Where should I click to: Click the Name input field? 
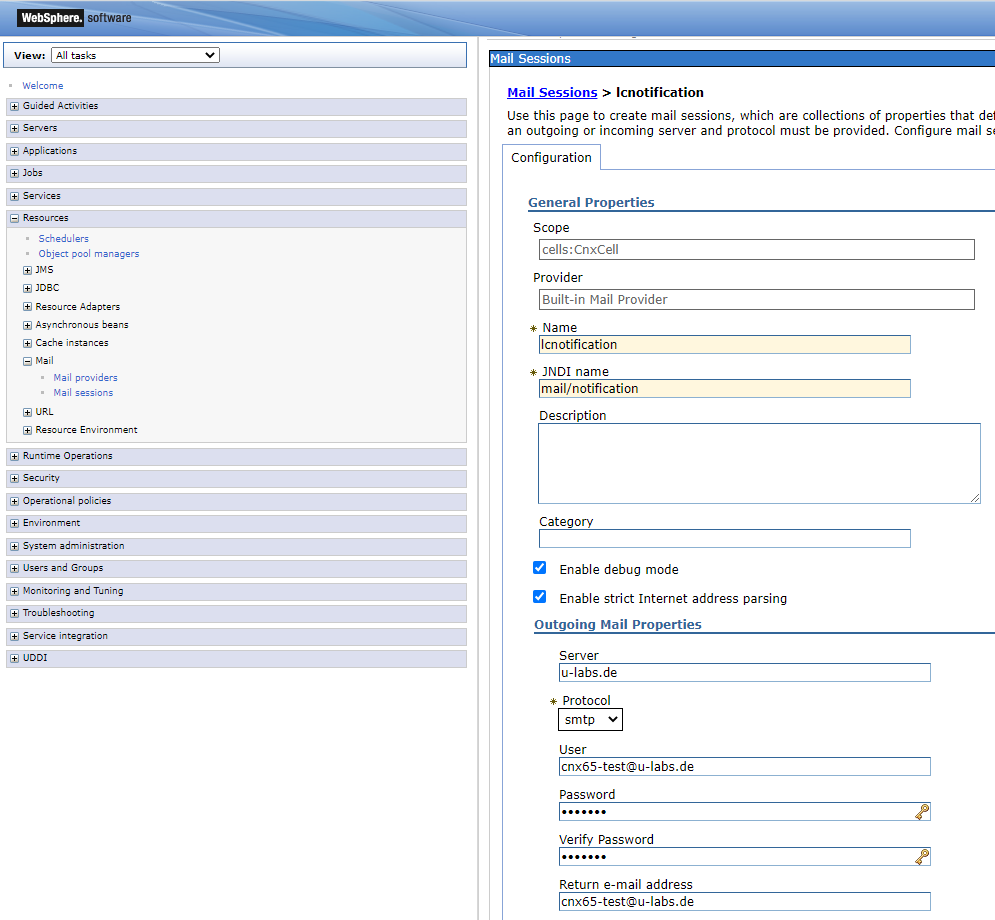(x=725, y=345)
